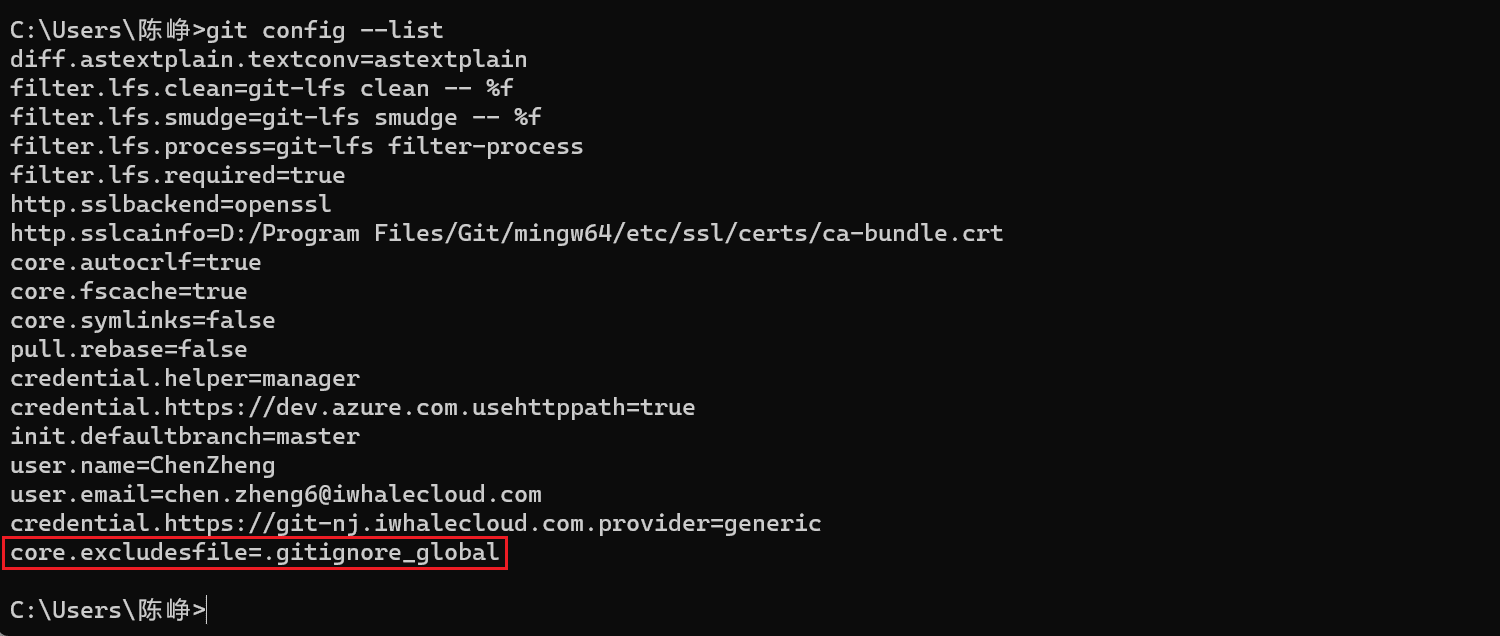Screen dimensions: 1500x636
Task: Click the filter.lfs.process line
Action: [296, 147]
